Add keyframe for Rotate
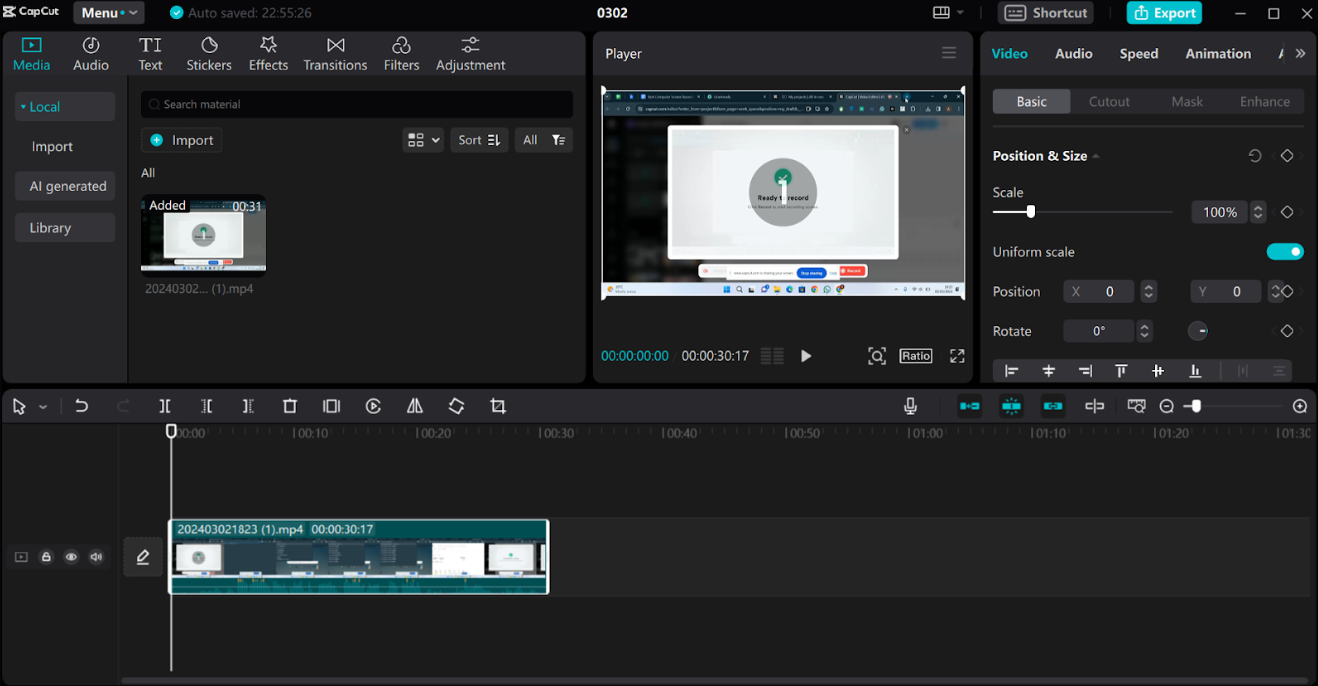1318x686 pixels. [1287, 331]
